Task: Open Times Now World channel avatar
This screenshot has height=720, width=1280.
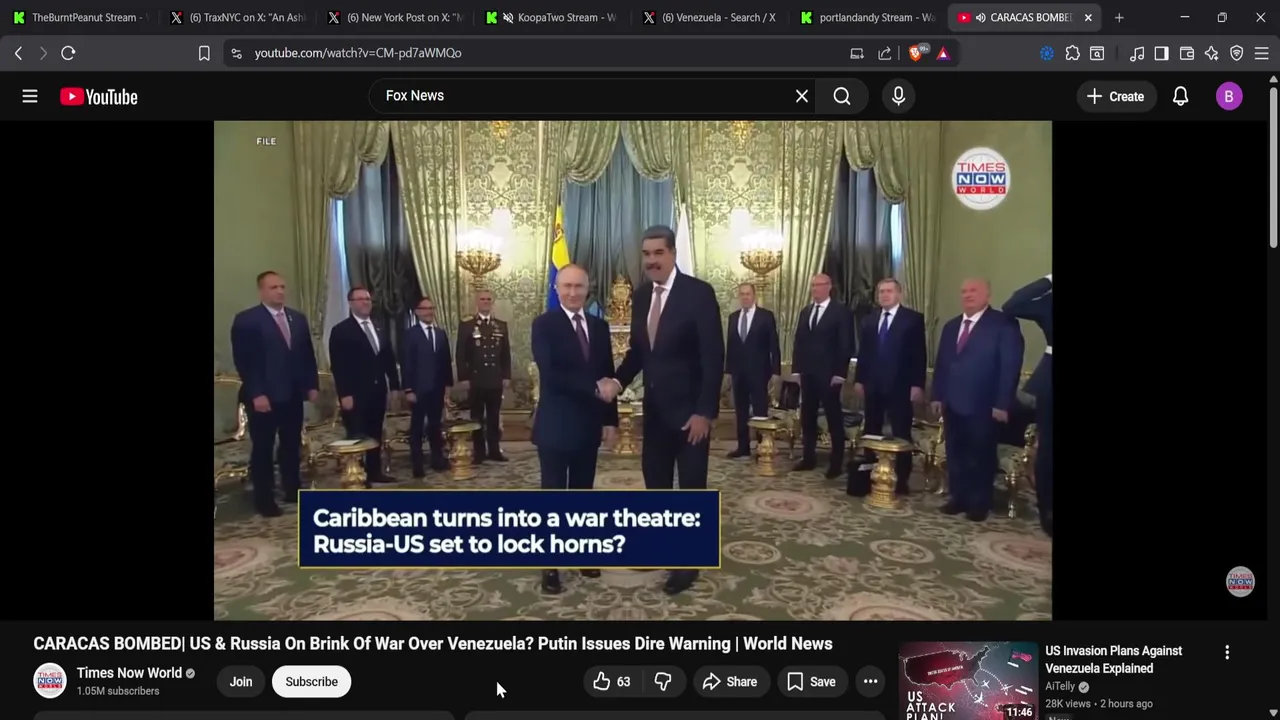Action: (50, 680)
